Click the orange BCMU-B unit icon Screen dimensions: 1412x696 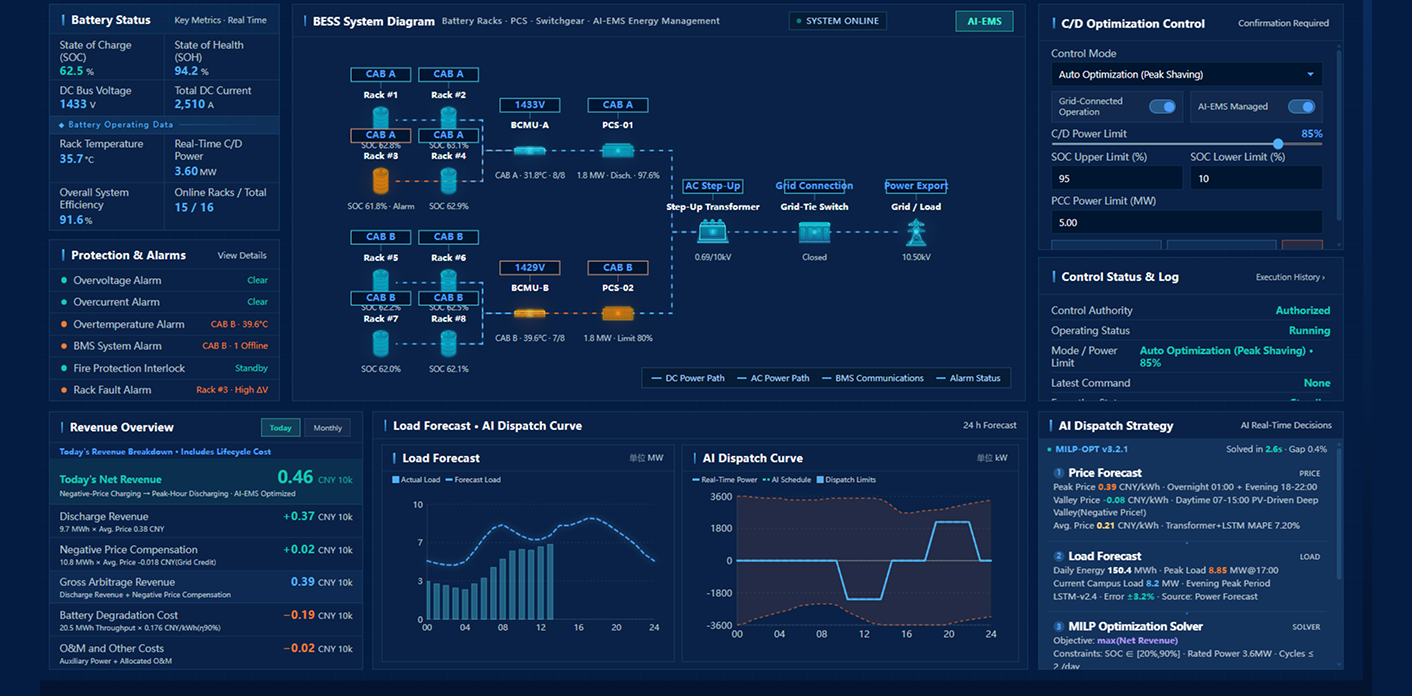(530, 314)
